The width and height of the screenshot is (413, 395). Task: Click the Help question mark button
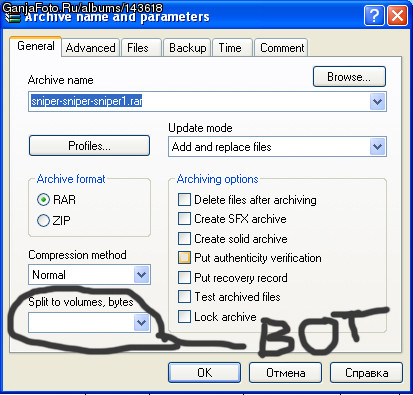[x=374, y=16]
